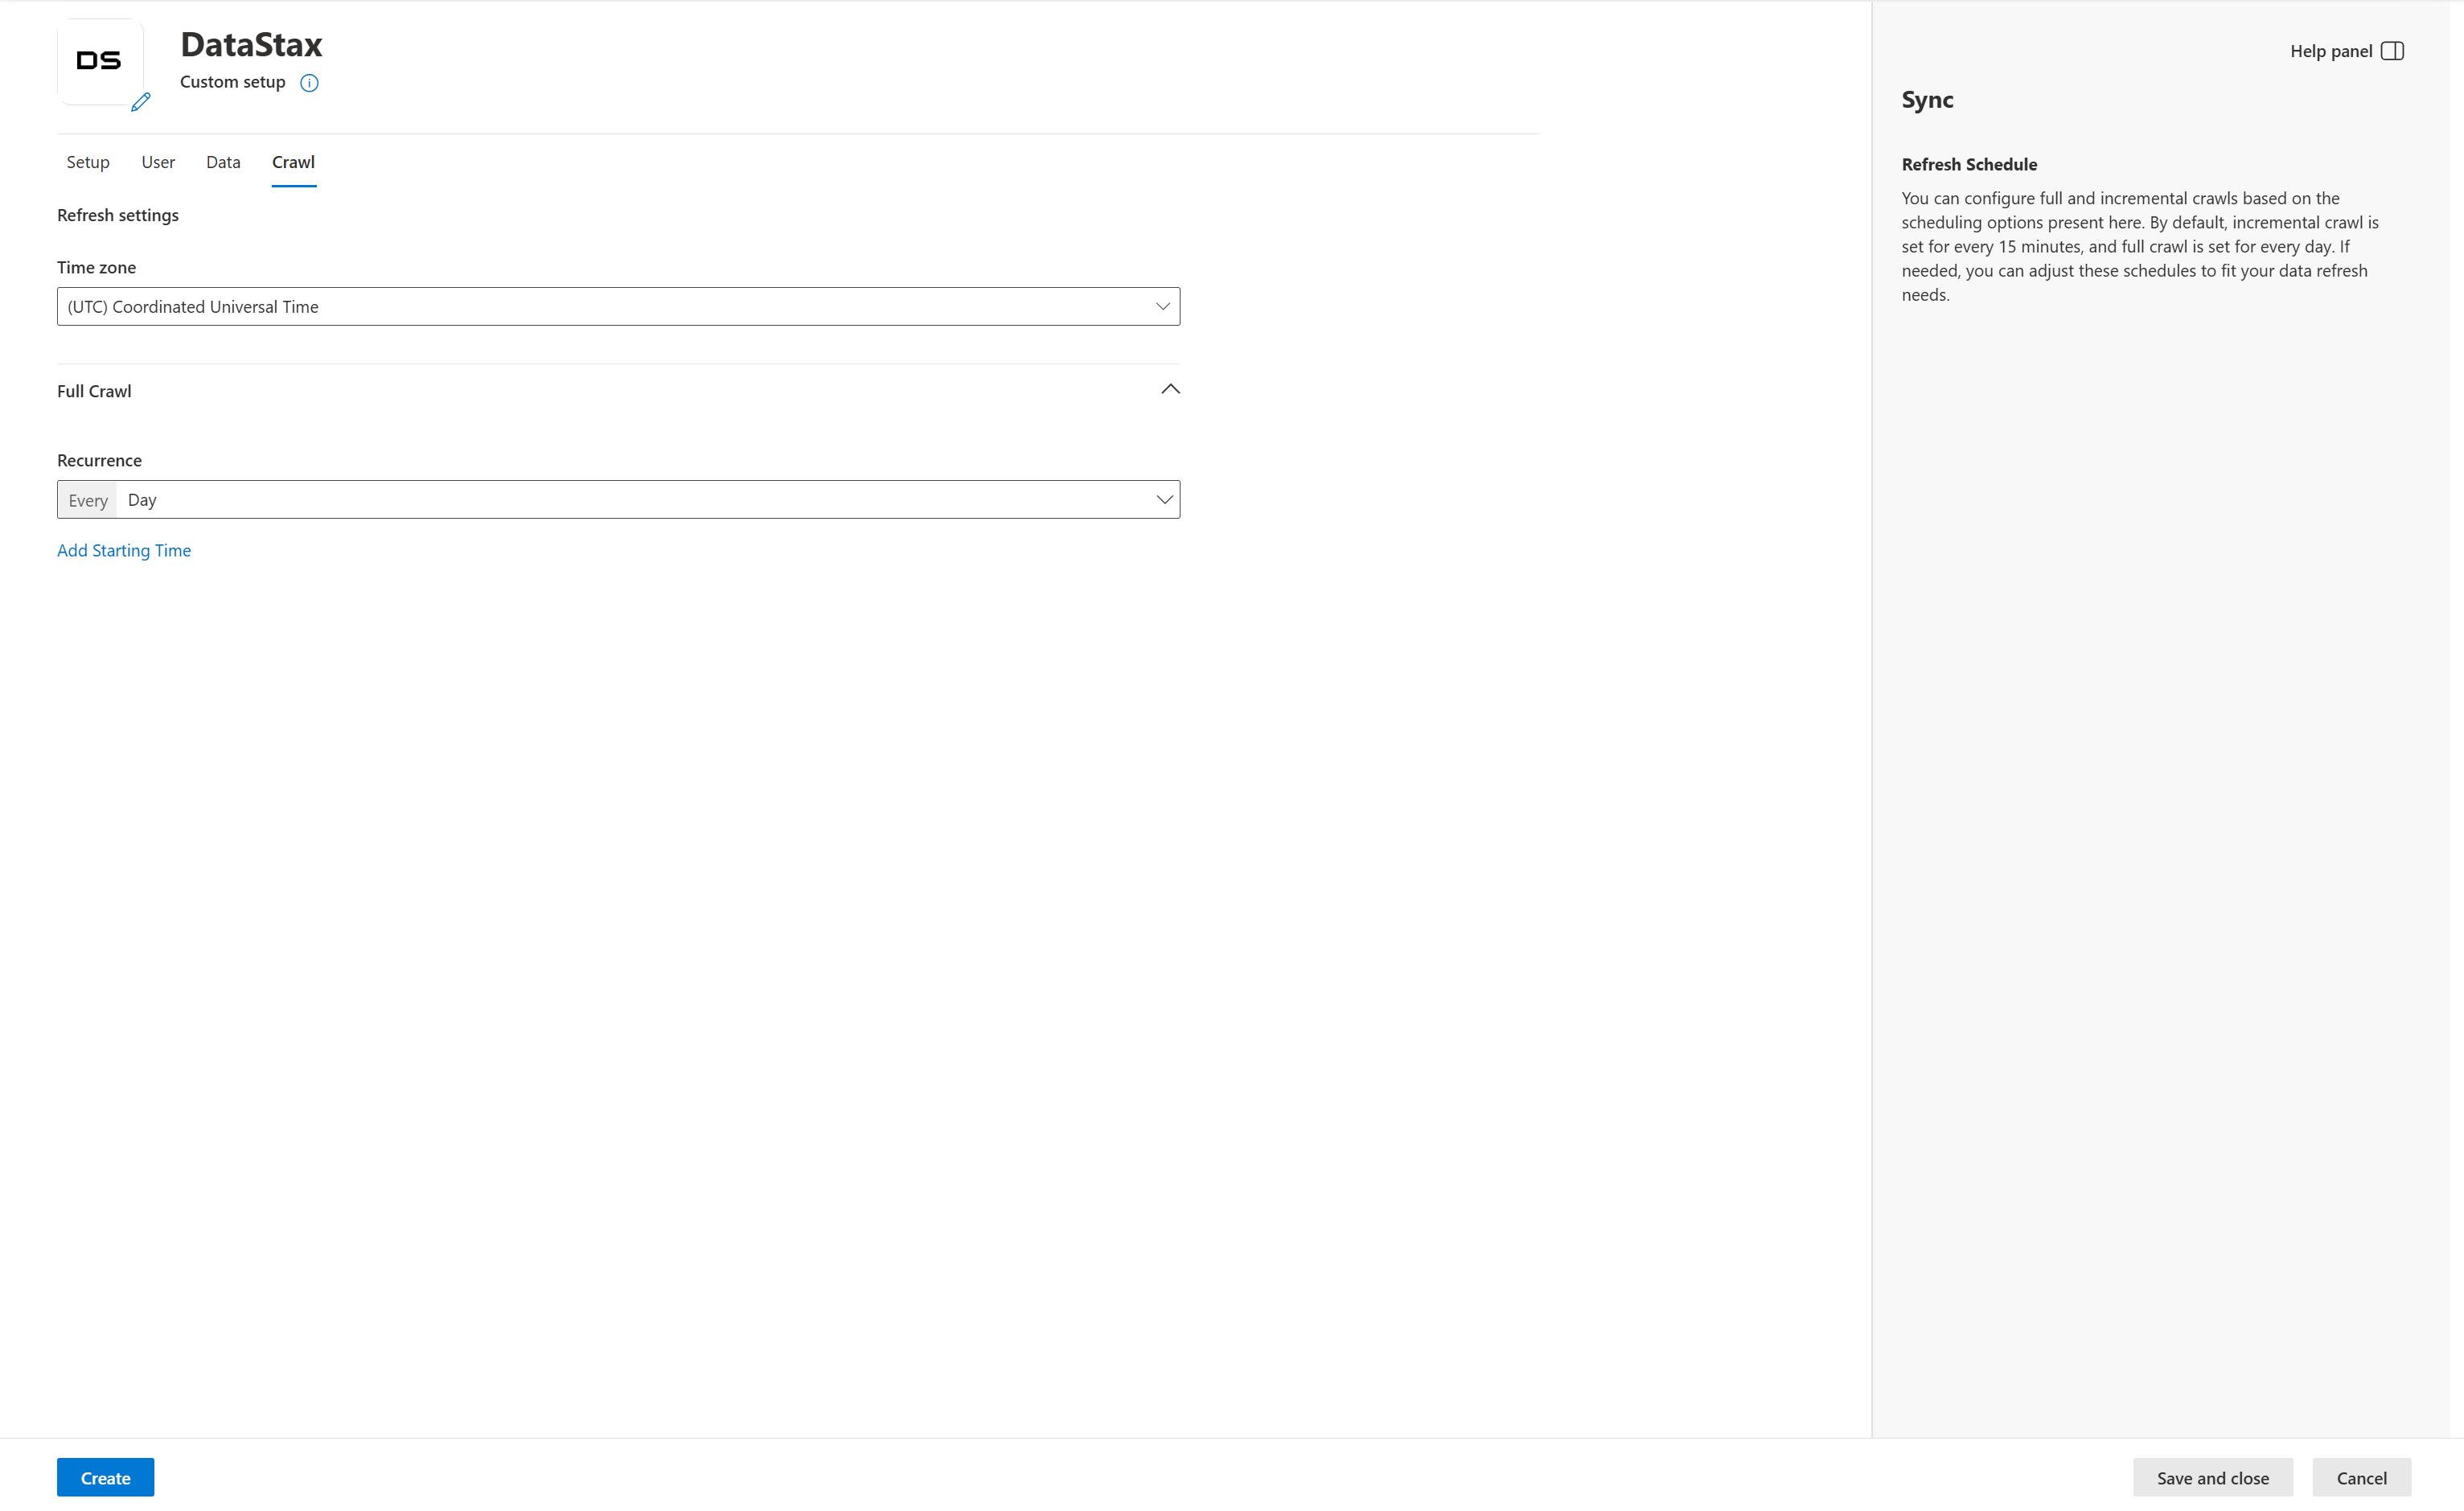Screen dimensions: 2464x1511
Task: Click the Every prefix in Recurrence field
Action: [88, 500]
